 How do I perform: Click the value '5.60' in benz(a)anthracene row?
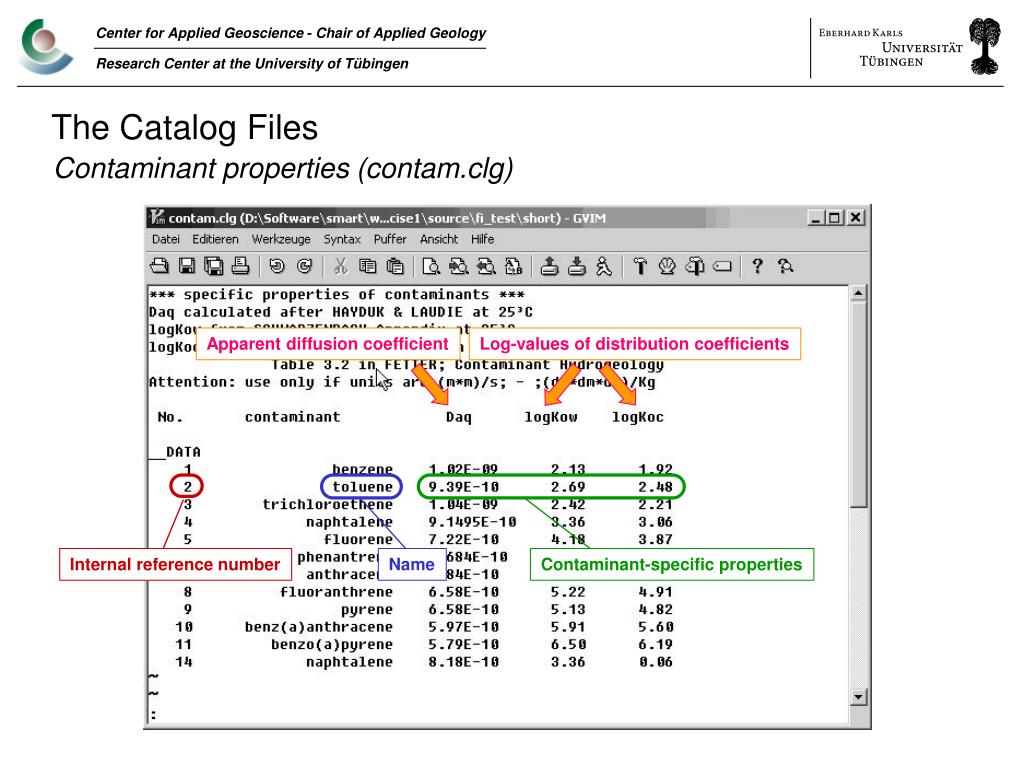(x=655, y=627)
